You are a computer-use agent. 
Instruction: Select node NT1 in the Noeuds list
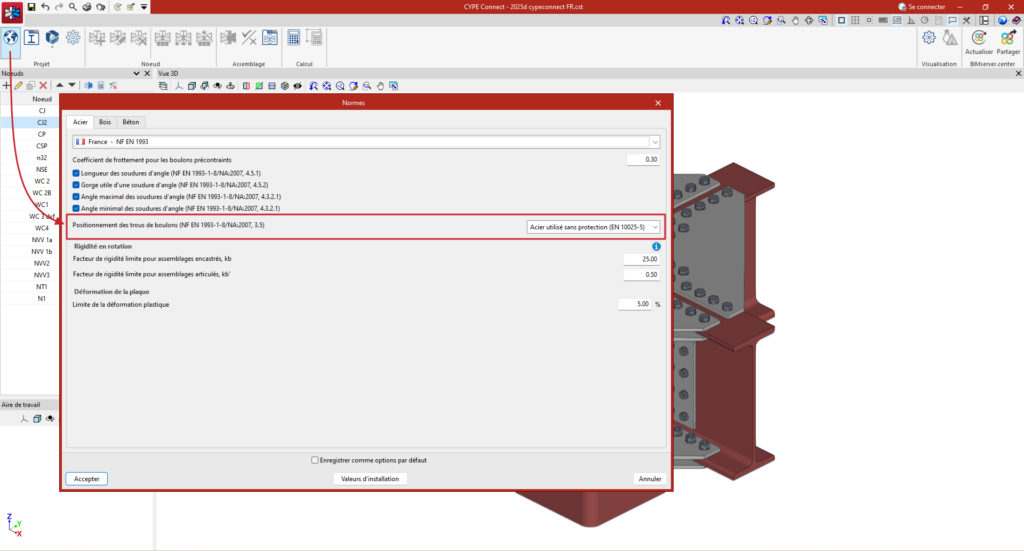[42, 287]
